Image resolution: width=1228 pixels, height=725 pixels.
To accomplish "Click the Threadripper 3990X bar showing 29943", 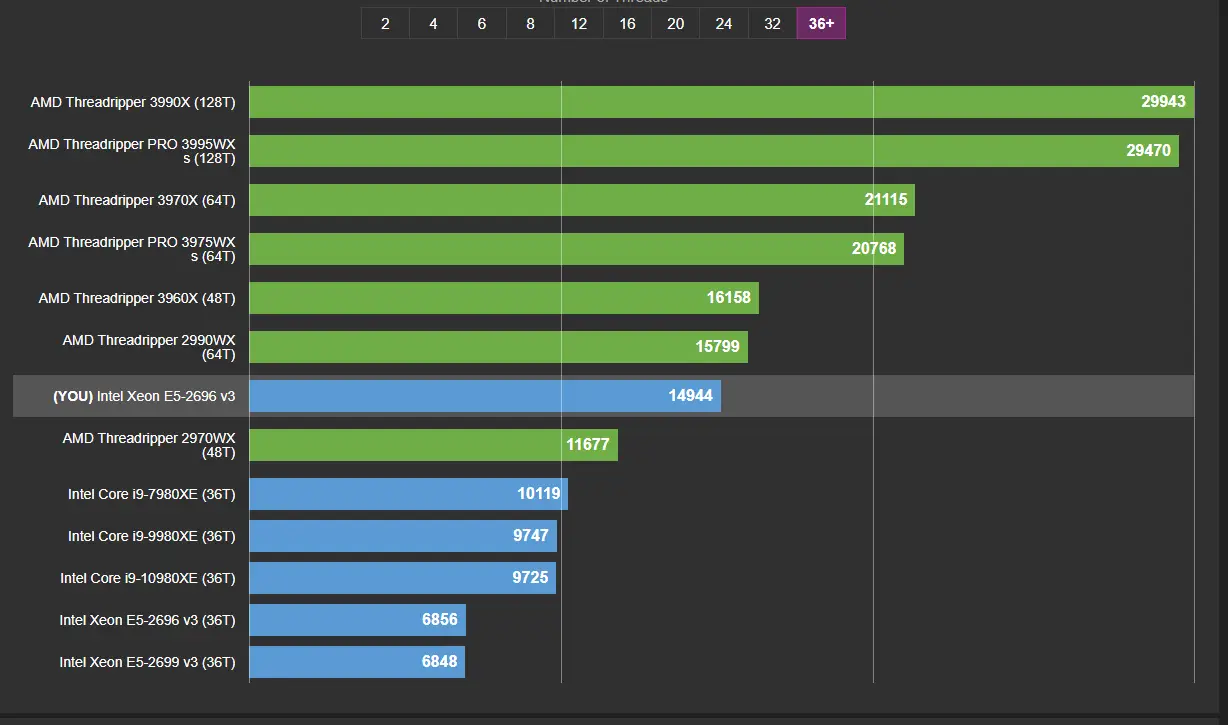I will point(722,102).
